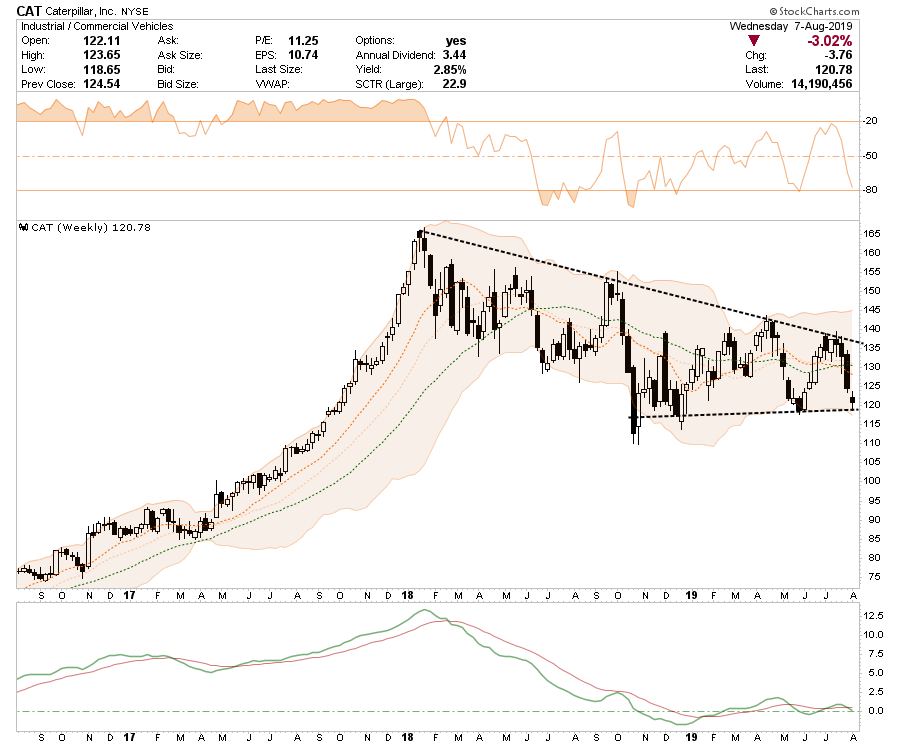Click the '17' year marker on price chart axis
Screen dimensions: 900x746
click(x=129, y=595)
